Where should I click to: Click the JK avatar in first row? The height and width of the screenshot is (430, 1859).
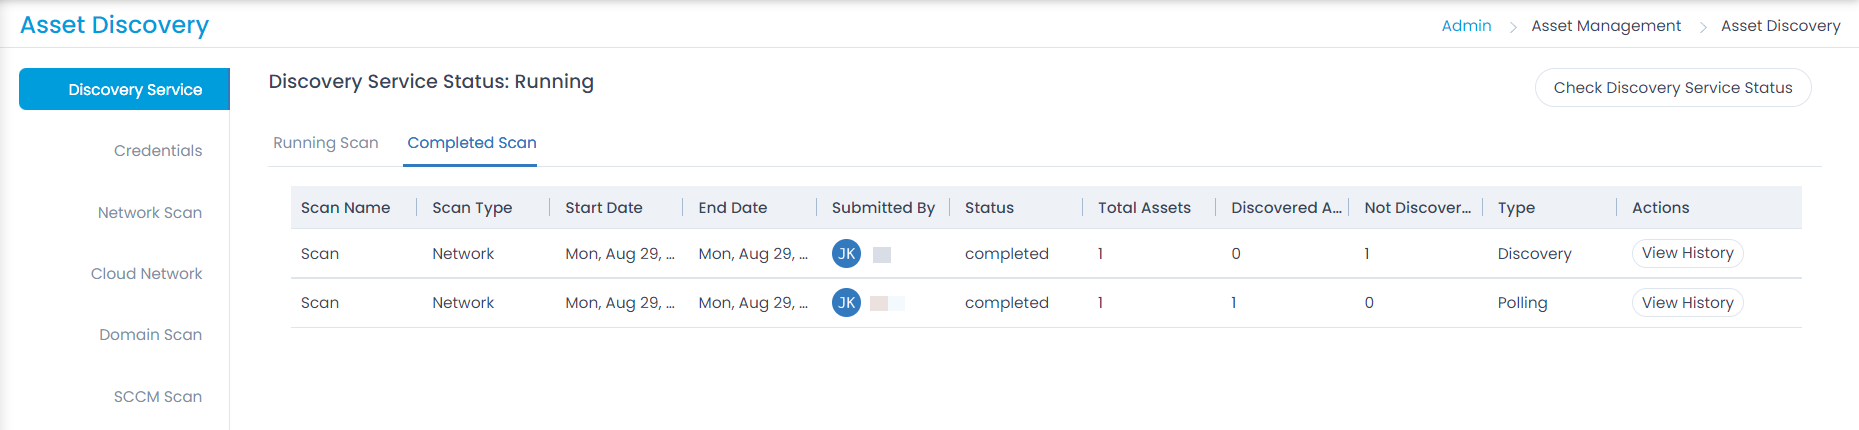tap(846, 253)
